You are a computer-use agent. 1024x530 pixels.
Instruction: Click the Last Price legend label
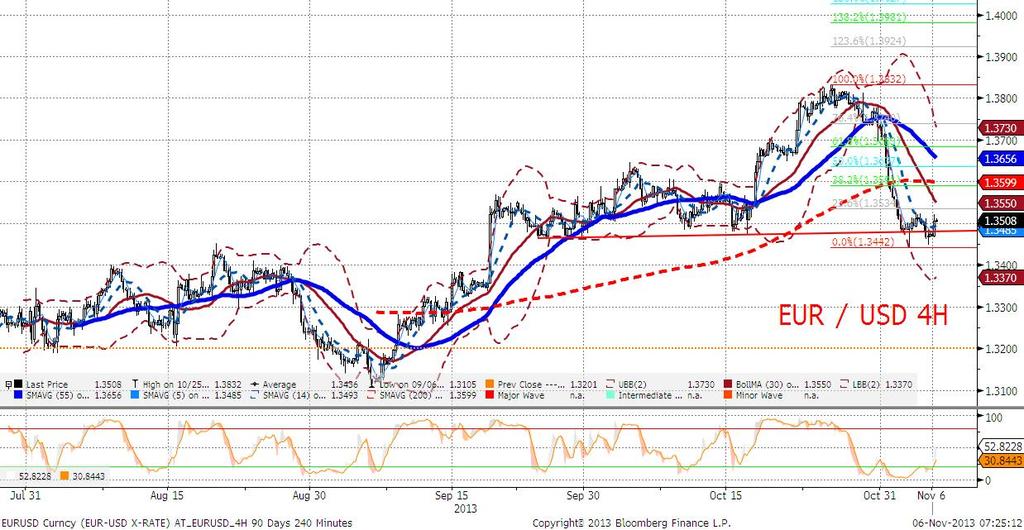(46, 385)
